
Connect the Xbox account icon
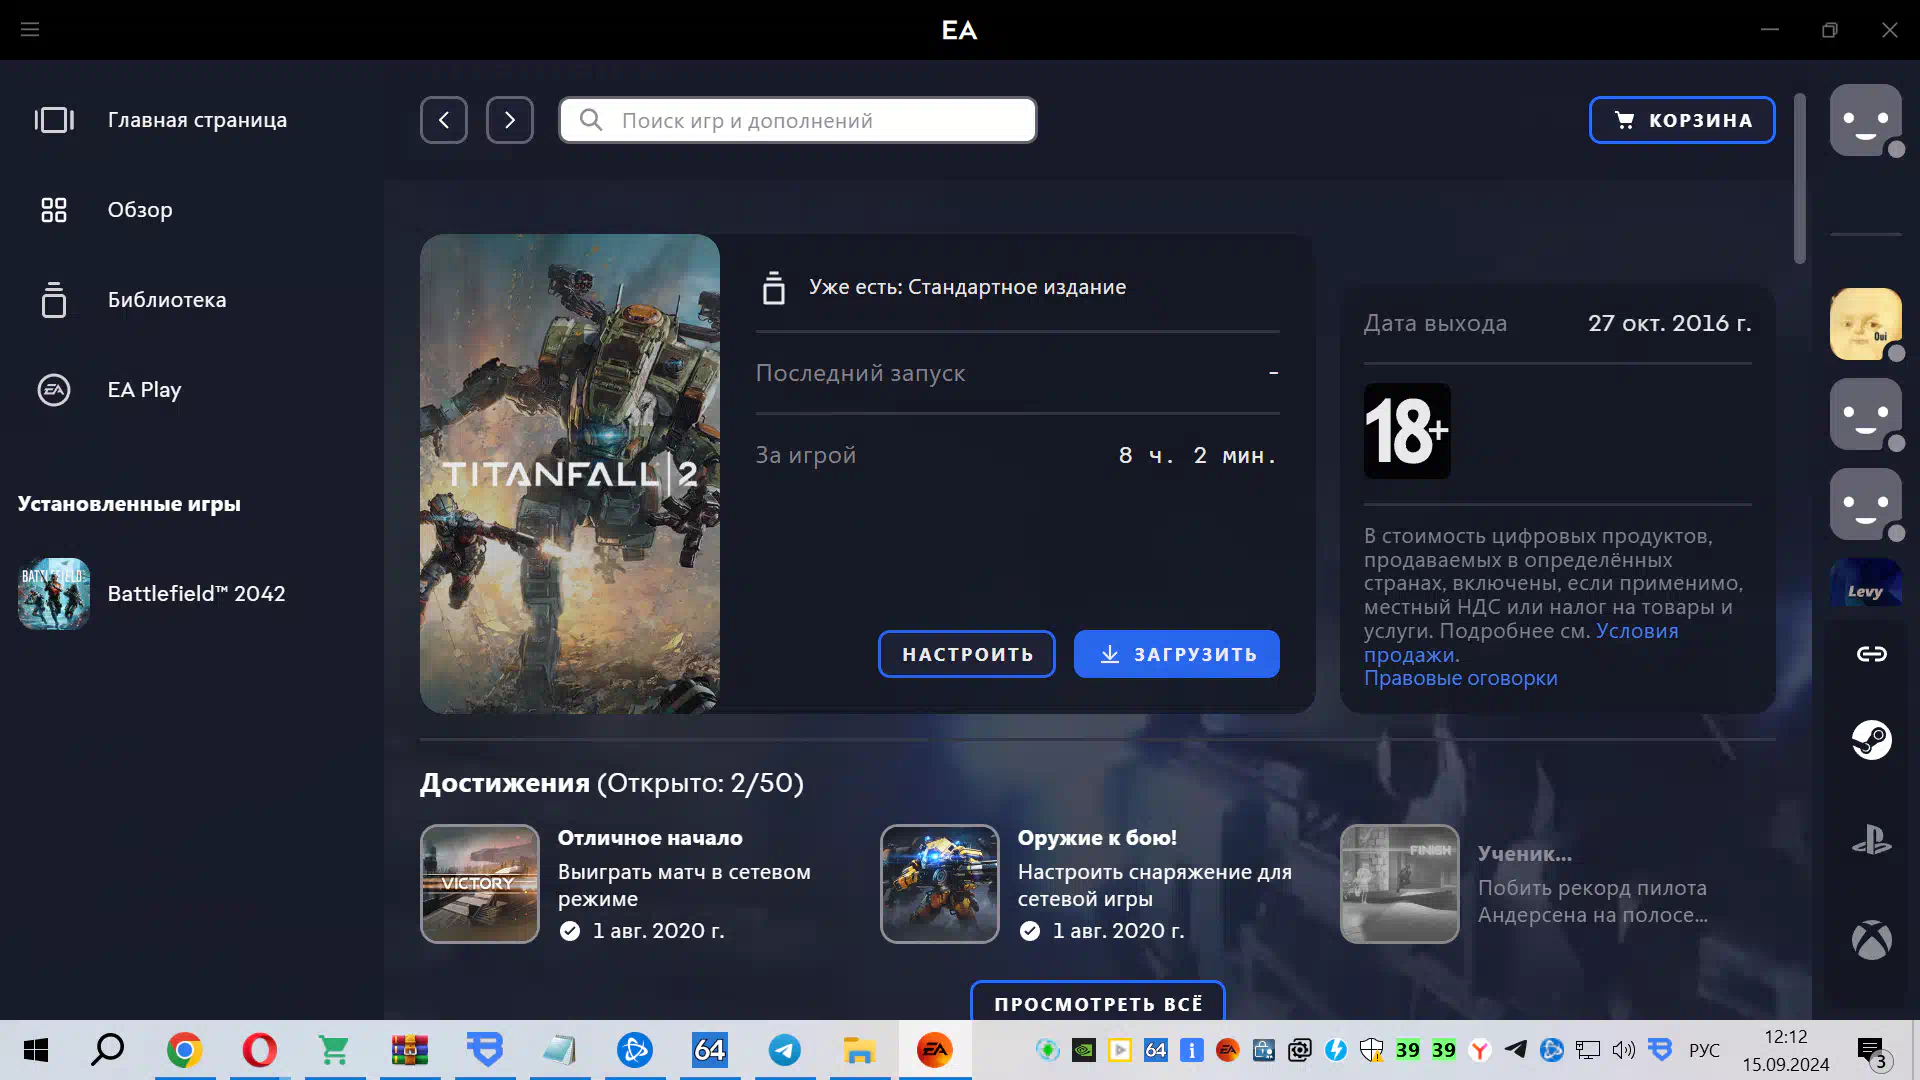[x=1872, y=940]
